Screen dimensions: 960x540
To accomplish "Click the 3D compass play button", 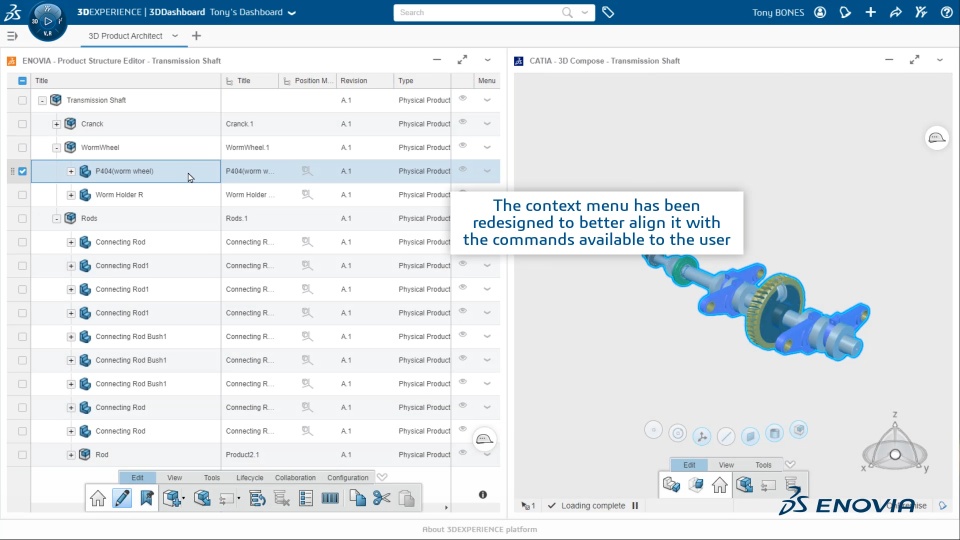I will click(48, 21).
